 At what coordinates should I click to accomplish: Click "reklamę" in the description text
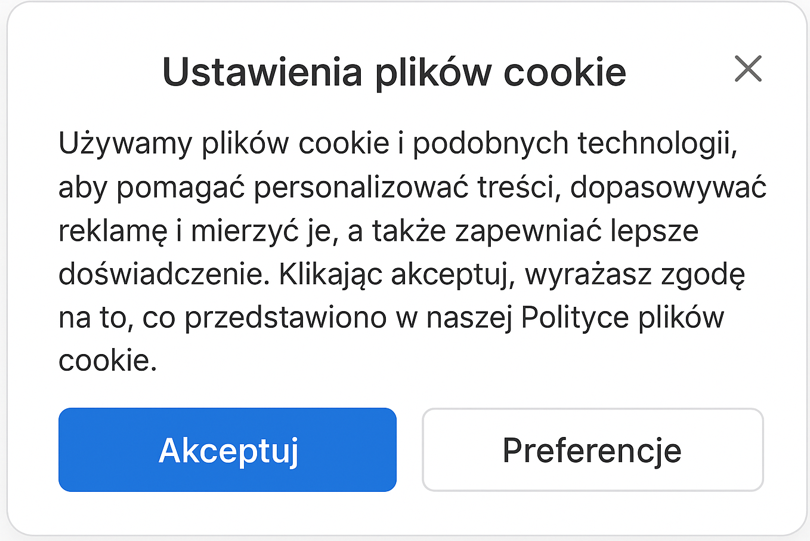[113, 231]
